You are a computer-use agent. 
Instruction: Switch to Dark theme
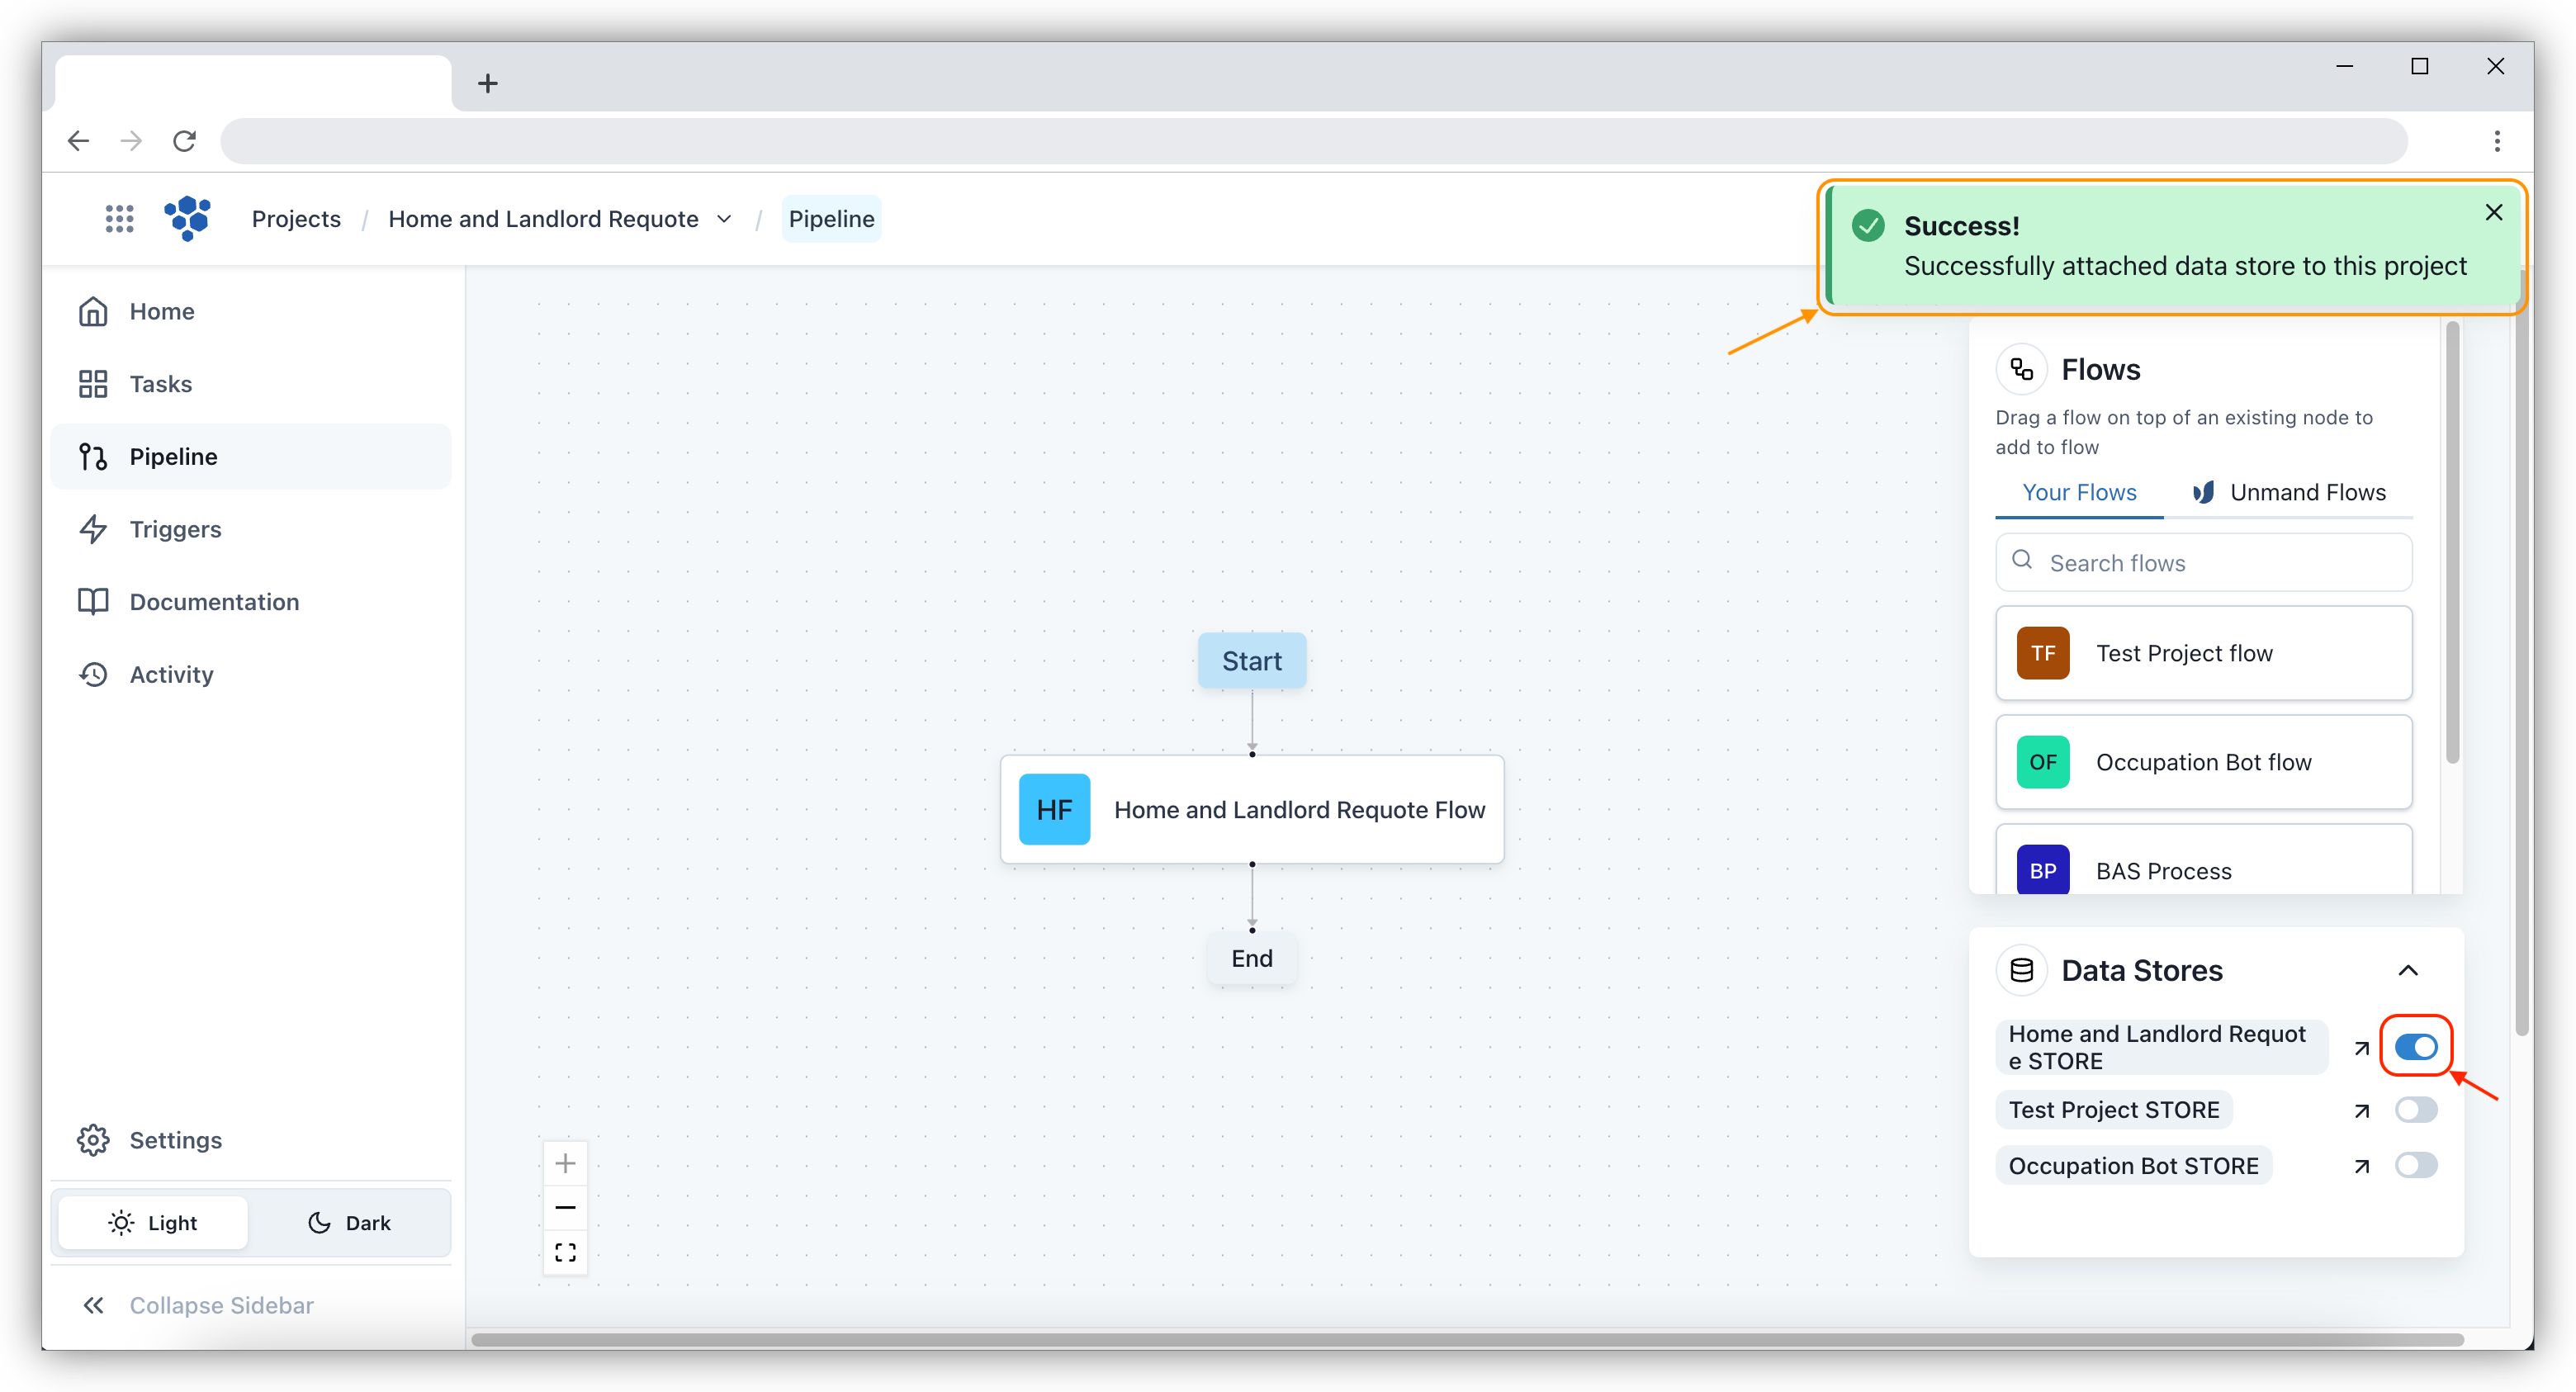point(349,1222)
